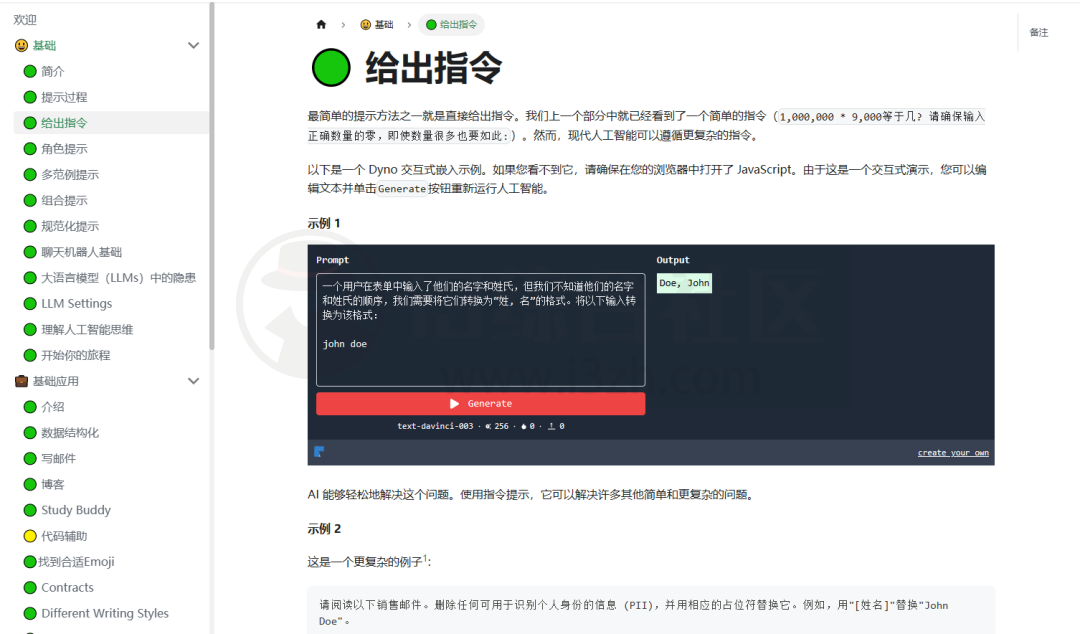The height and width of the screenshot is (634, 1080).
Task: Select the 给出指令 breadcrumb item
Action: [451, 25]
